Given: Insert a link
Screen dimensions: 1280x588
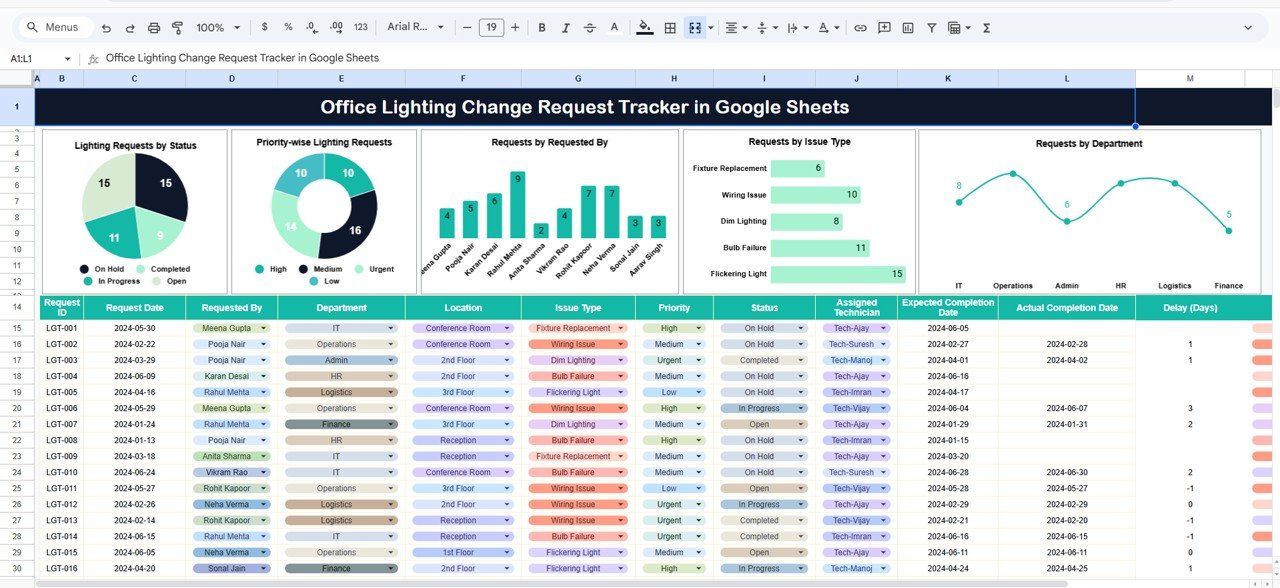Looking at the screenshot, I should tap(860, 27).
